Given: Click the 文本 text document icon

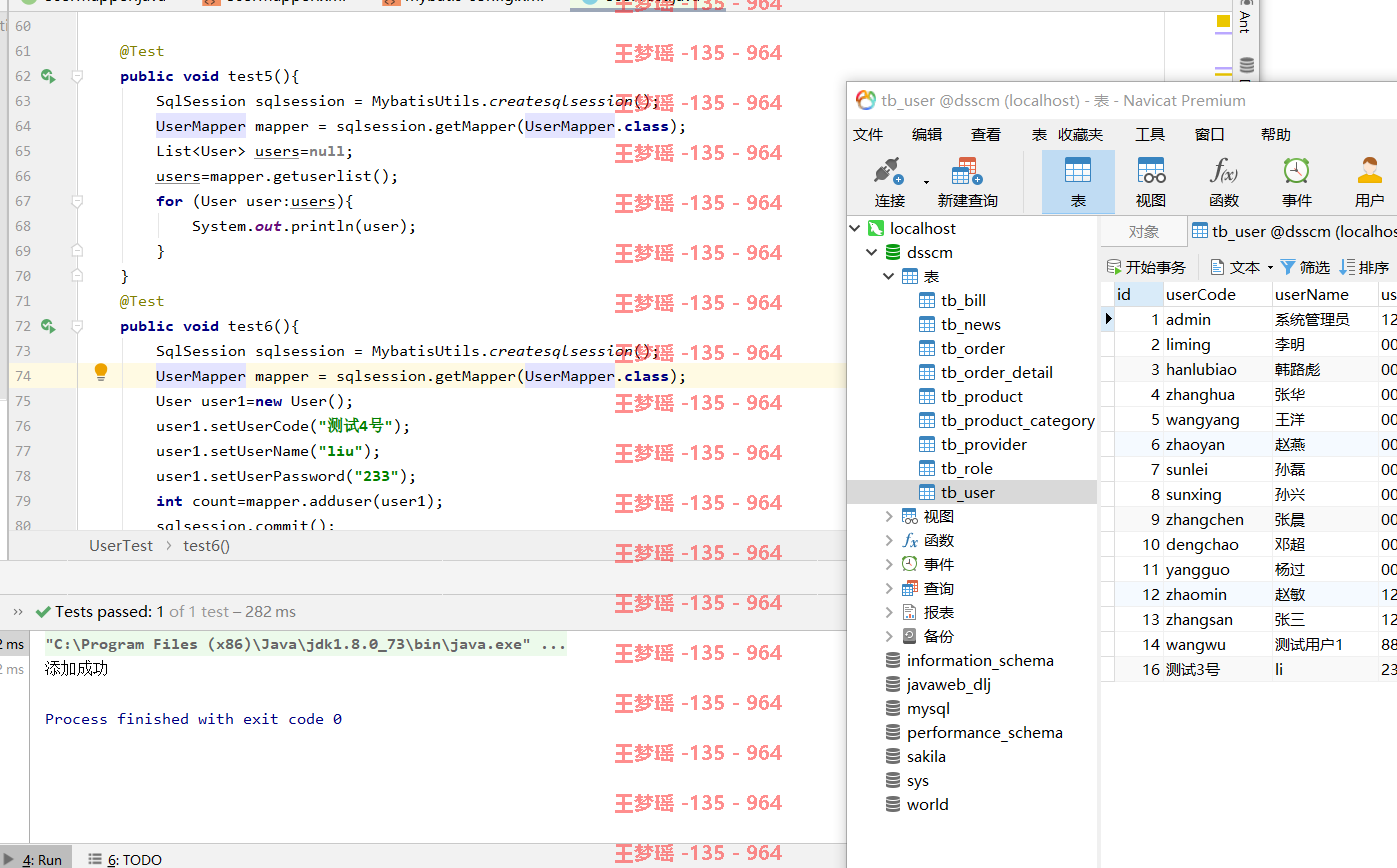Looking at the screenshot, I should [x=1217, y=267].
